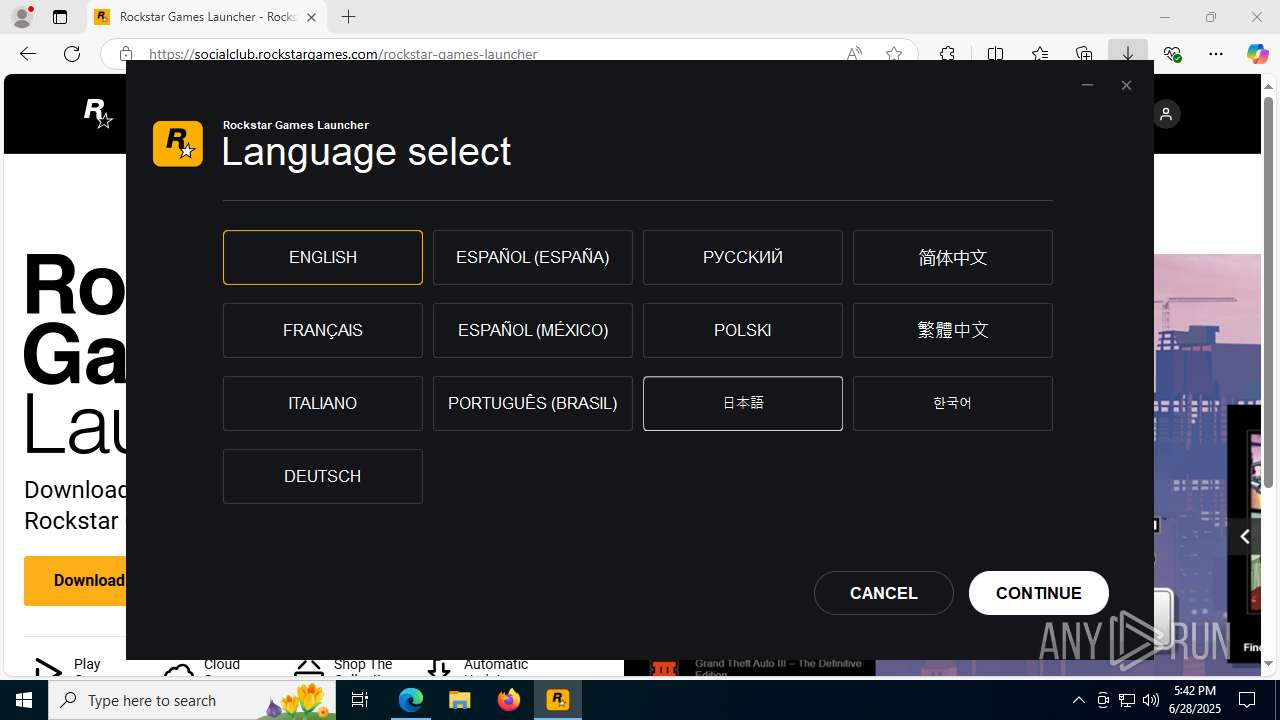Image resolution: width=1280 pixels, height=720 pixels.
Task: Click the CONTINUE button
Action: point(1039,593)
